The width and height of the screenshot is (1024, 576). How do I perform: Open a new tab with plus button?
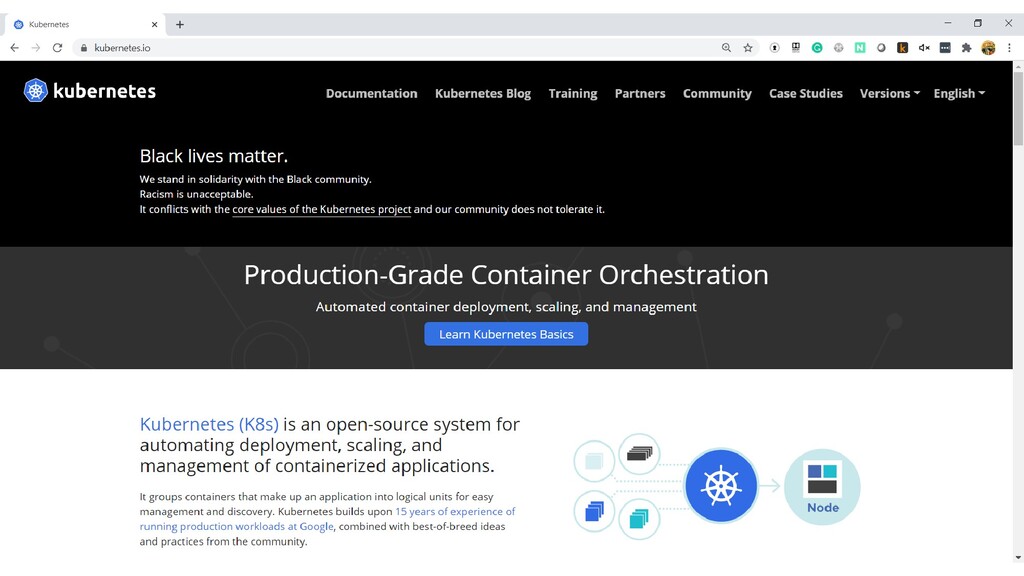tap(180, 24)
